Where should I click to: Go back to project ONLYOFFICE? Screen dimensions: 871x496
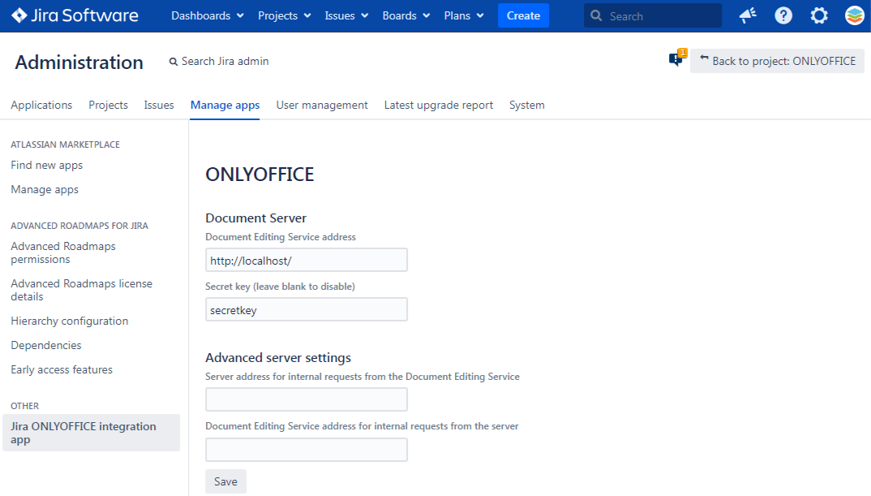tap(777, 61)
